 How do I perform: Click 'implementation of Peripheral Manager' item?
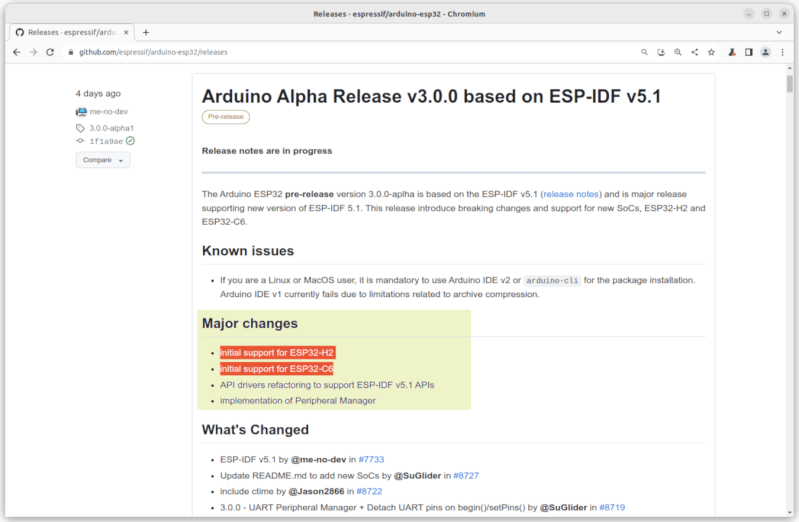[298, 401]
